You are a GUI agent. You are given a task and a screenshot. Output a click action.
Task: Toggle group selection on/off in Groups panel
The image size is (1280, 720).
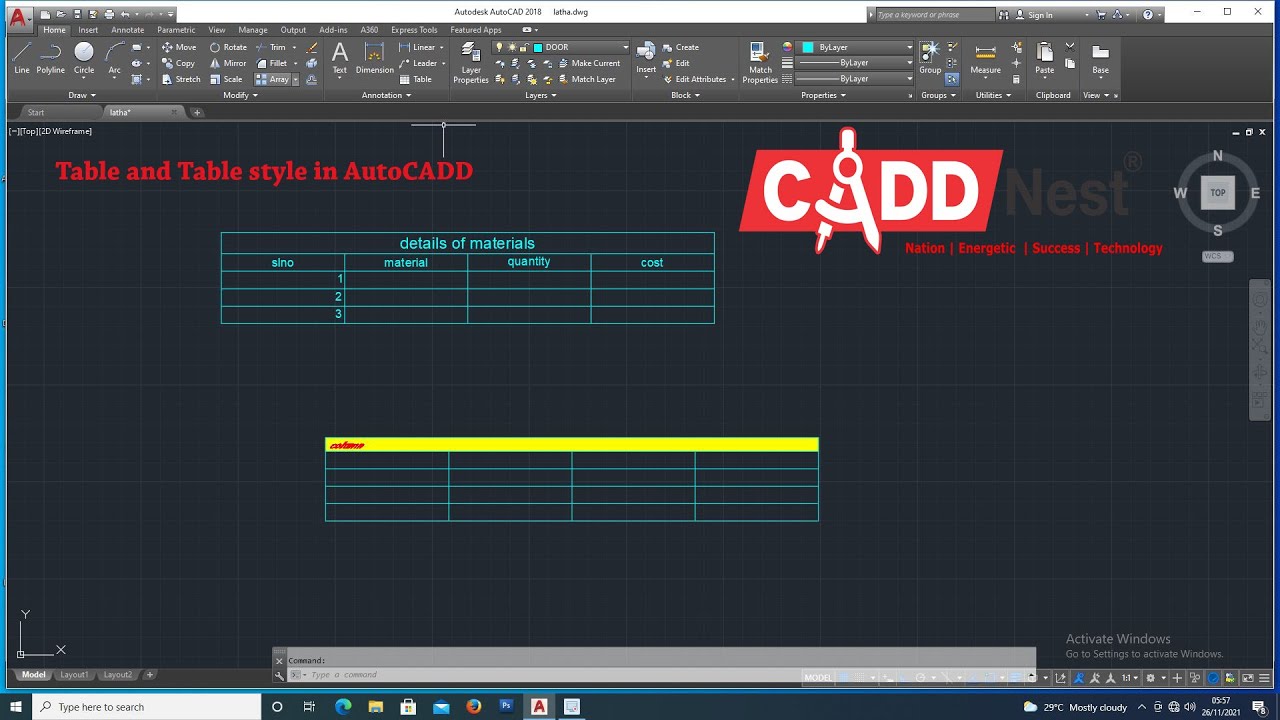(x=952, y=79)
